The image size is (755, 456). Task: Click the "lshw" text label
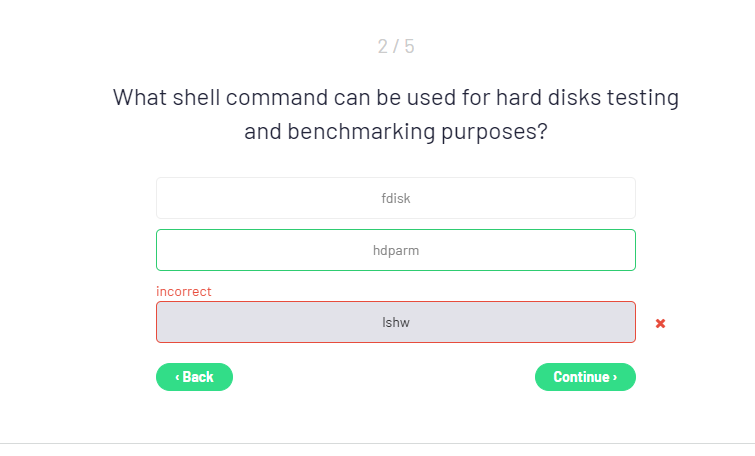point(396,322)
